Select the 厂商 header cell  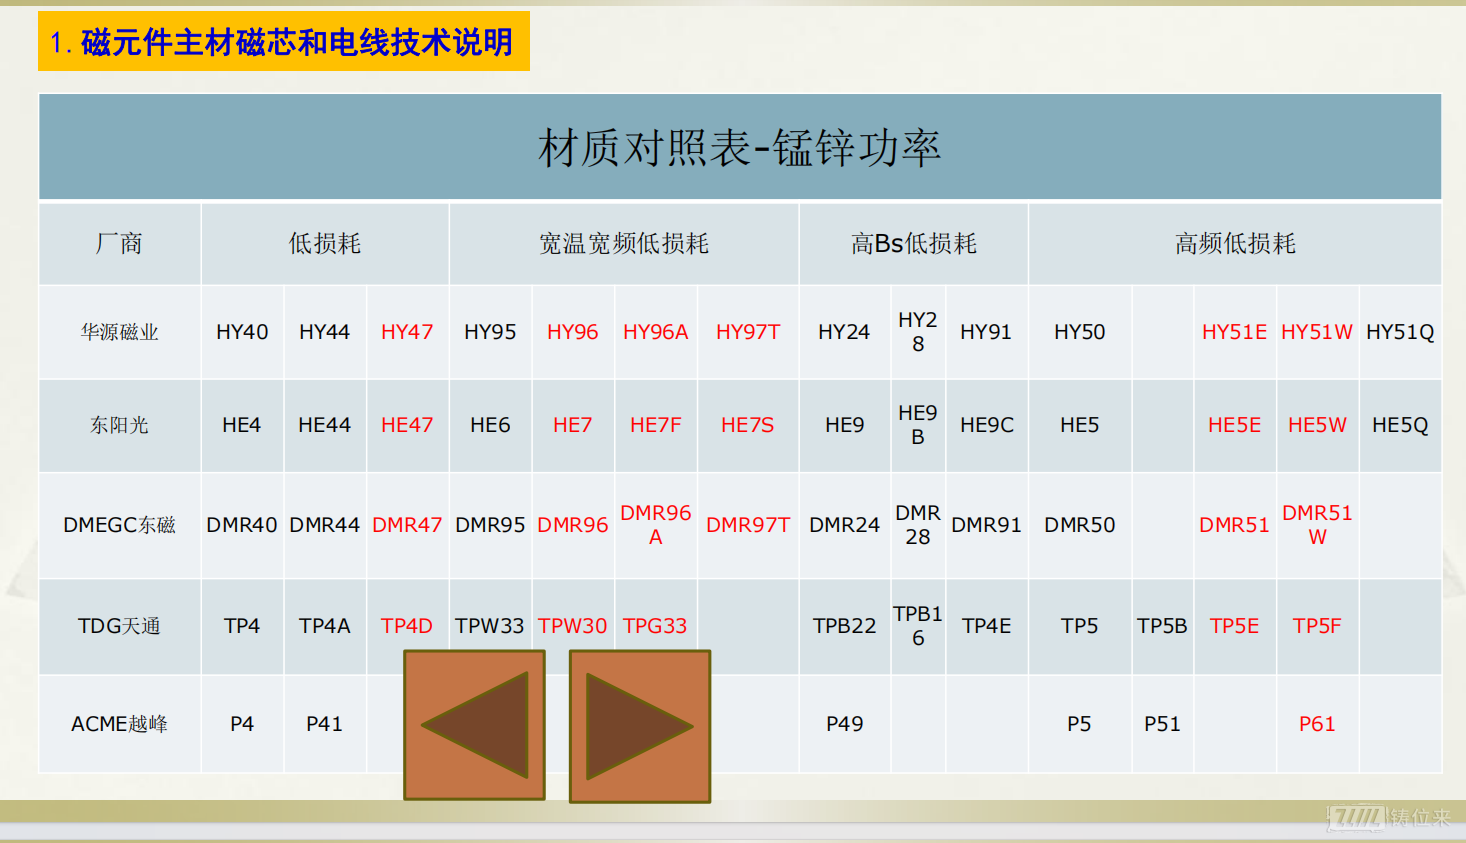pos(119,244)
